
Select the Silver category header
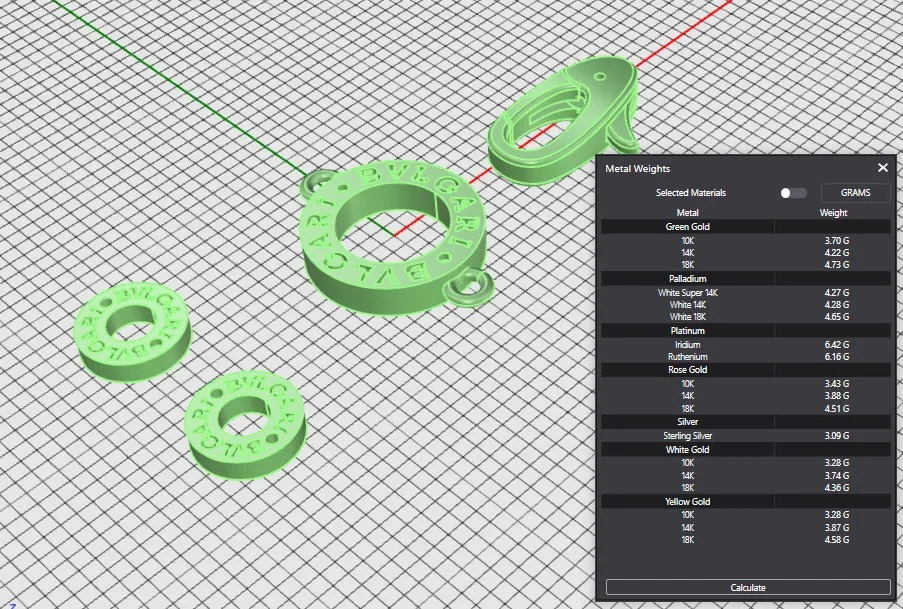[687, 422]
